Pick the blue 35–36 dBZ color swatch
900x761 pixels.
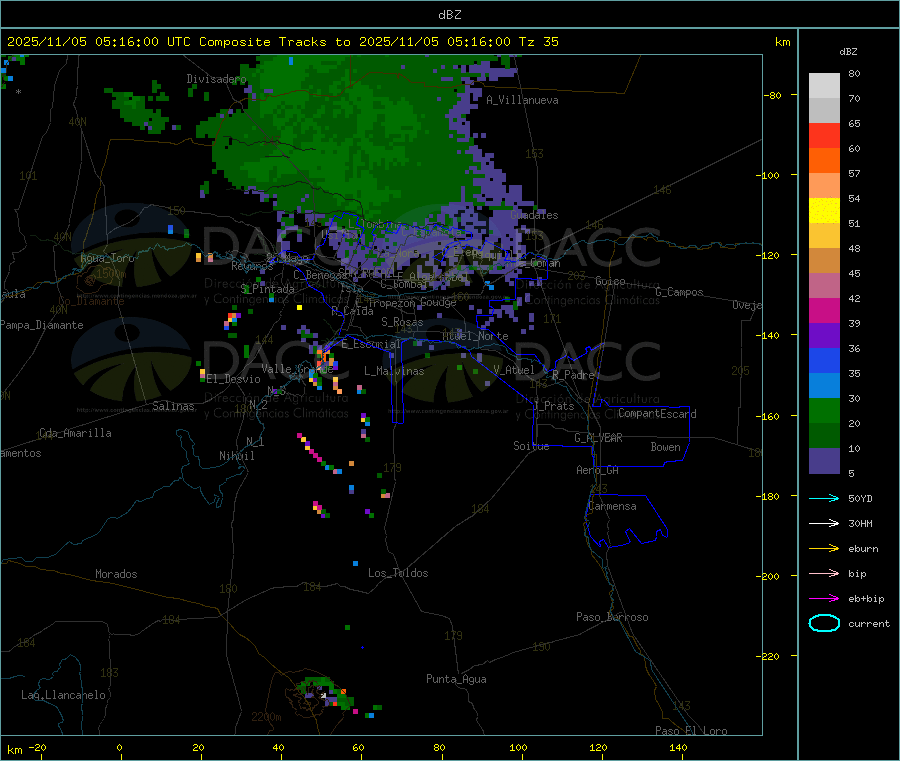tap(824, 360)
